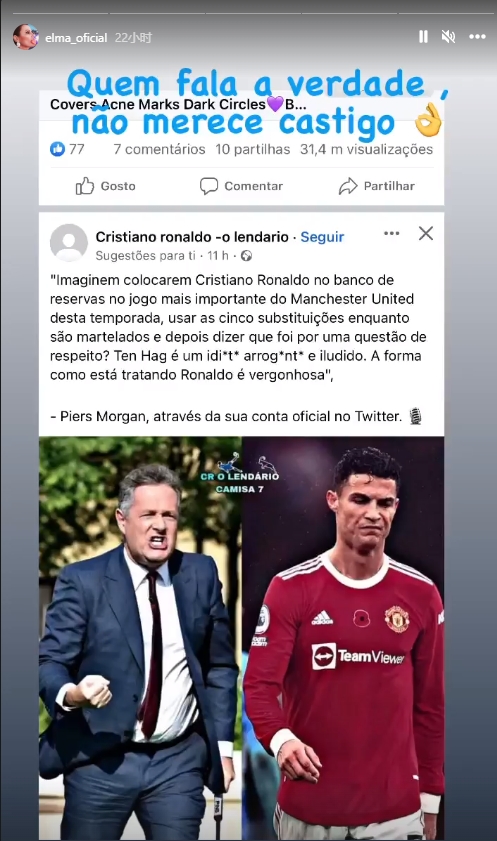Open the Ronaldo red jersey photo

(x=343, y=638)
